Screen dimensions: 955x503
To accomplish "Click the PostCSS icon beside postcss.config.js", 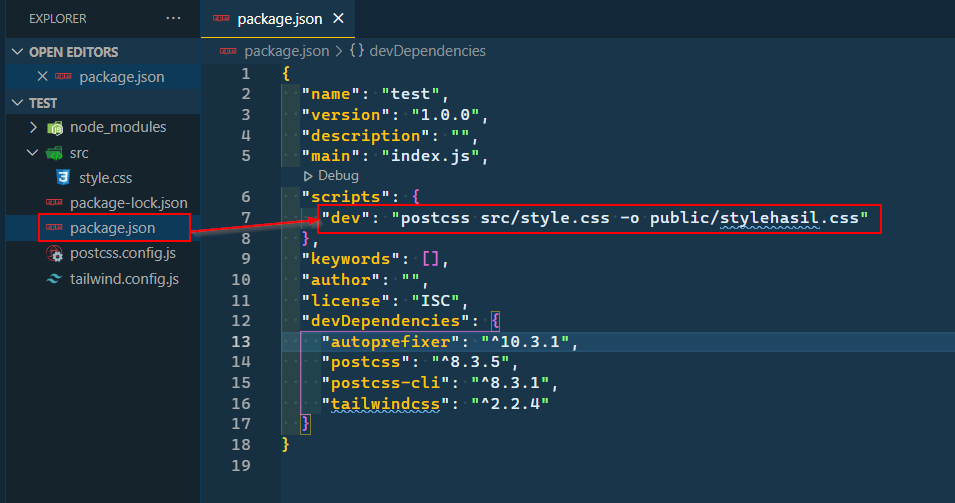I will point(54,254).
